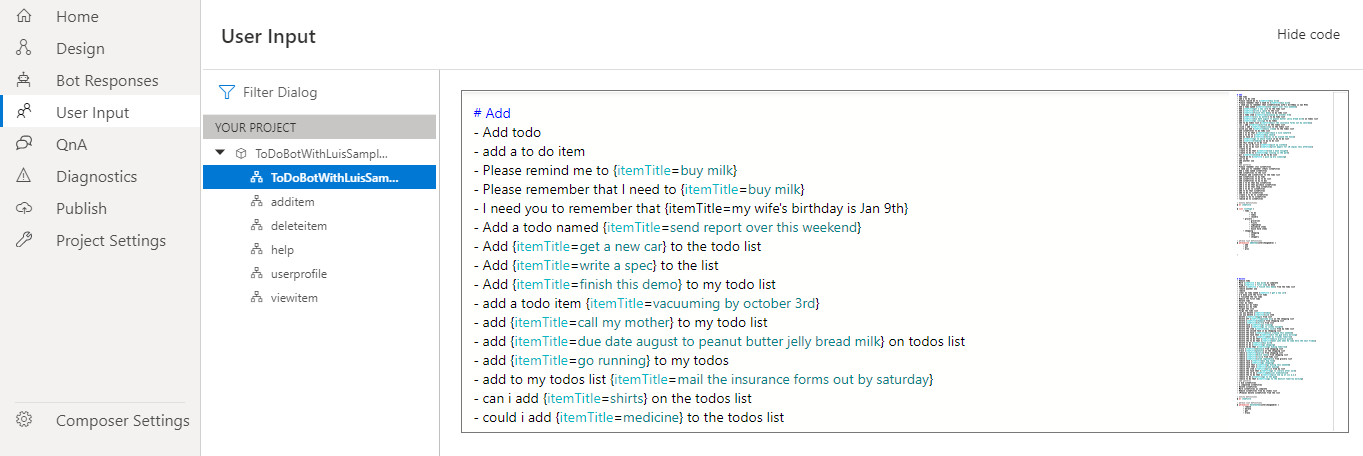Select the User Input navigation item
1363x456 pixels.
92,112
